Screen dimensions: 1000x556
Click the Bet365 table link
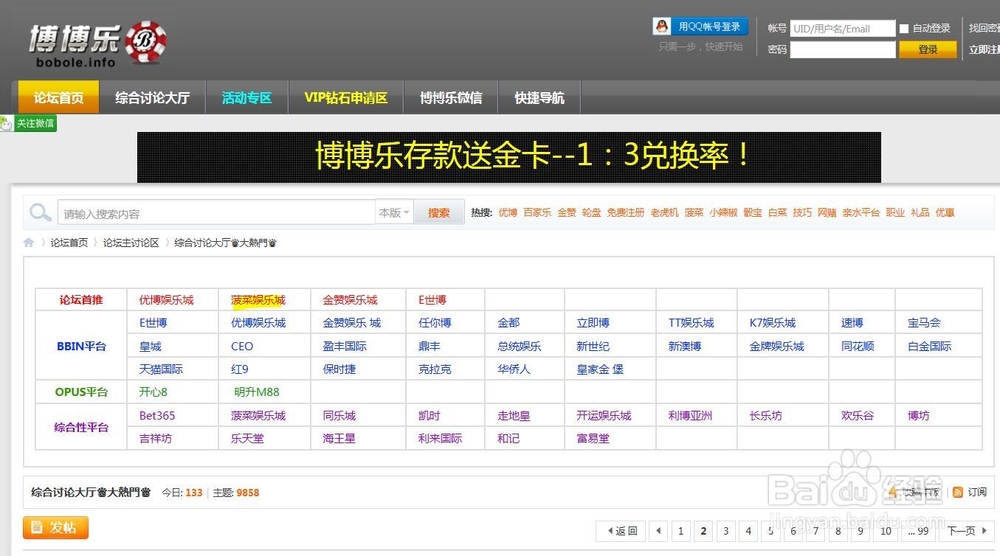[157, 416]
